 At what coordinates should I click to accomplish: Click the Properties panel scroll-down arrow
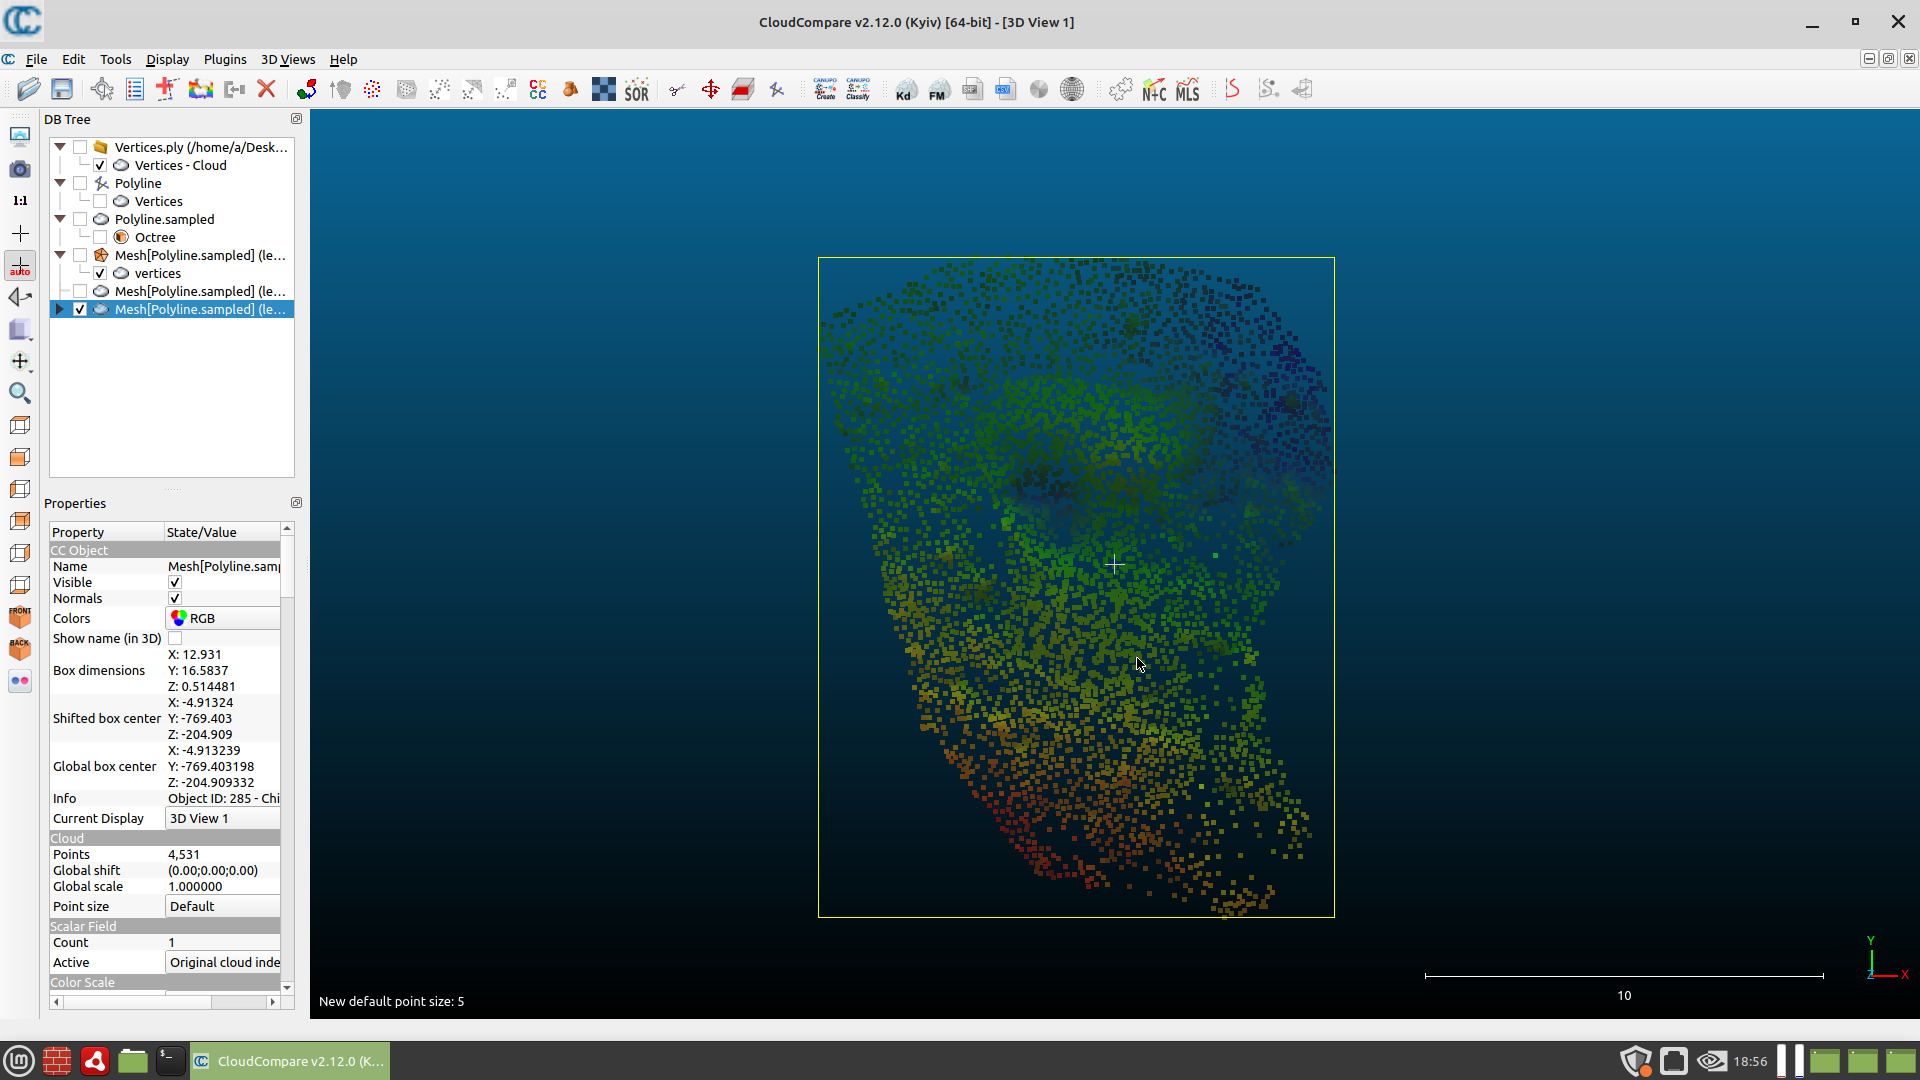tap(287, 987)
